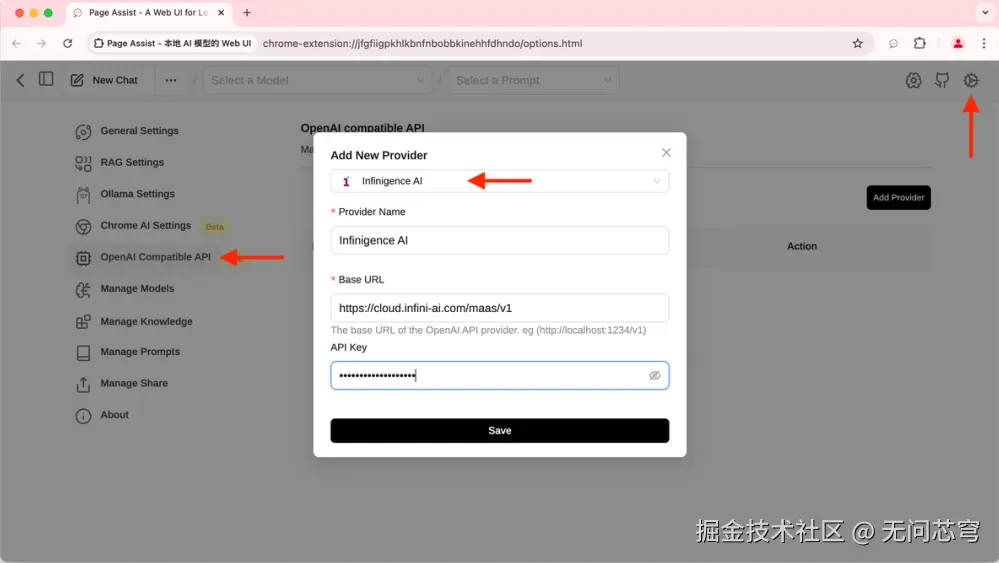Open browser extensions puzzle icon
This screenshot has width=999, height=563.
click(x=919, y=43)
